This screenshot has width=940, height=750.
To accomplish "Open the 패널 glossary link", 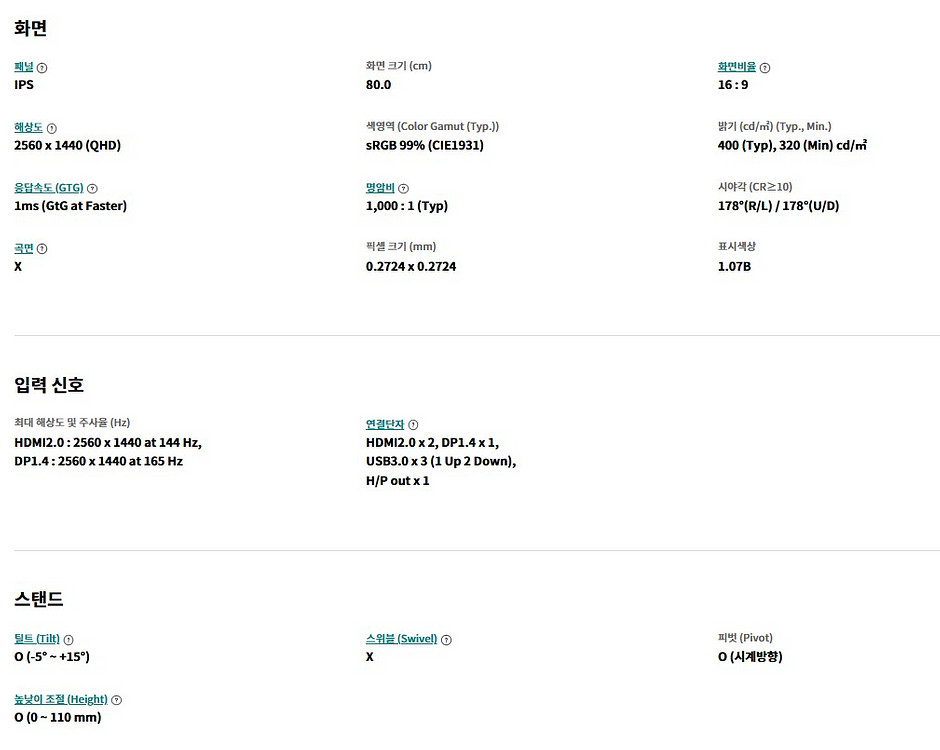I will [x=24, y=67].
